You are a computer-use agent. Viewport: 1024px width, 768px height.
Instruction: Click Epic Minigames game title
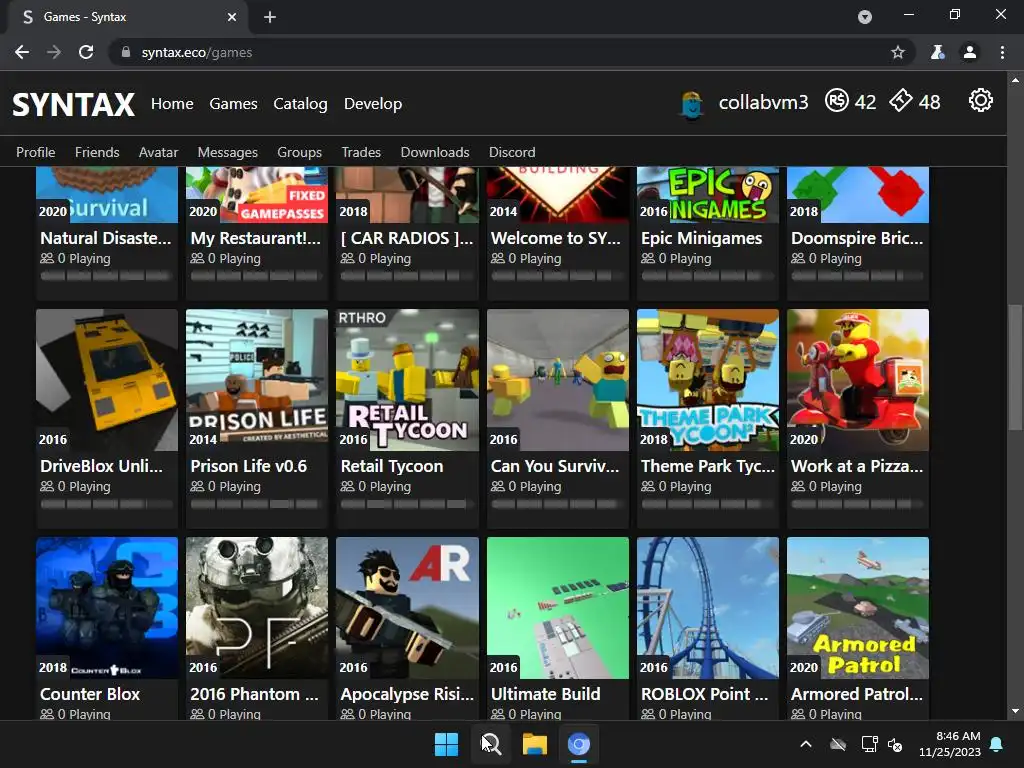[x=701, y=238]
